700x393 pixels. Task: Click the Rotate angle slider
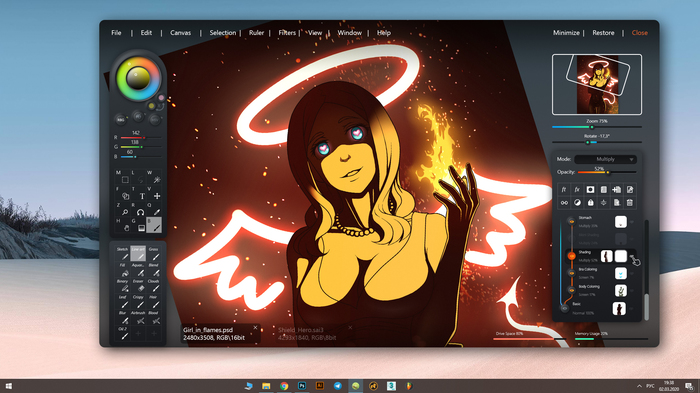596,142
